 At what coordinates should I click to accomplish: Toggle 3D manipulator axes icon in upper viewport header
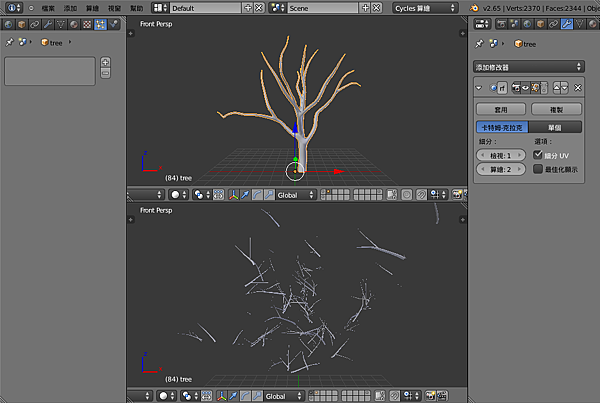point(233,195)
